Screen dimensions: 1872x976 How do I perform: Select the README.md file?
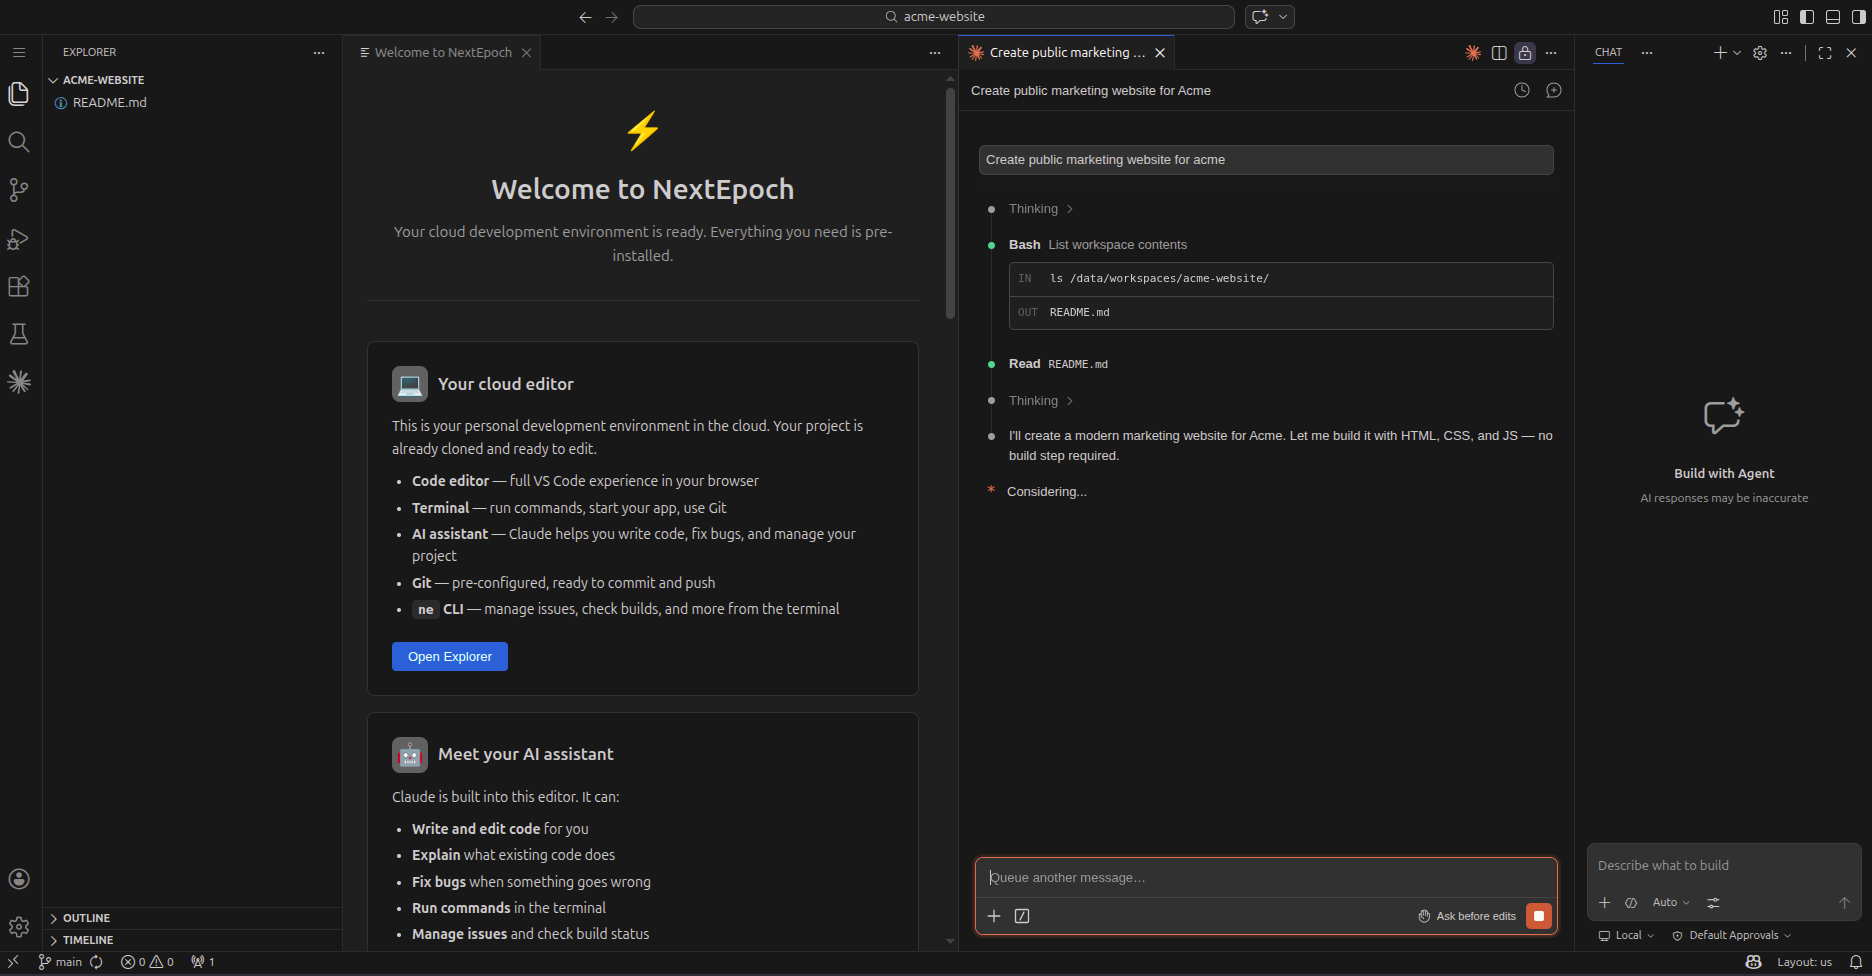click(x=109, y=103)
